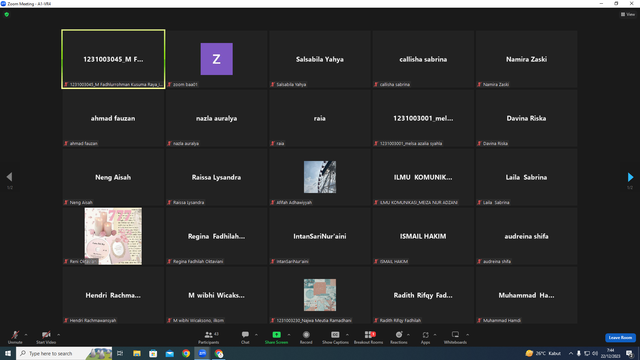
Task: Click the taskbar search box
Action: (64, 353)
